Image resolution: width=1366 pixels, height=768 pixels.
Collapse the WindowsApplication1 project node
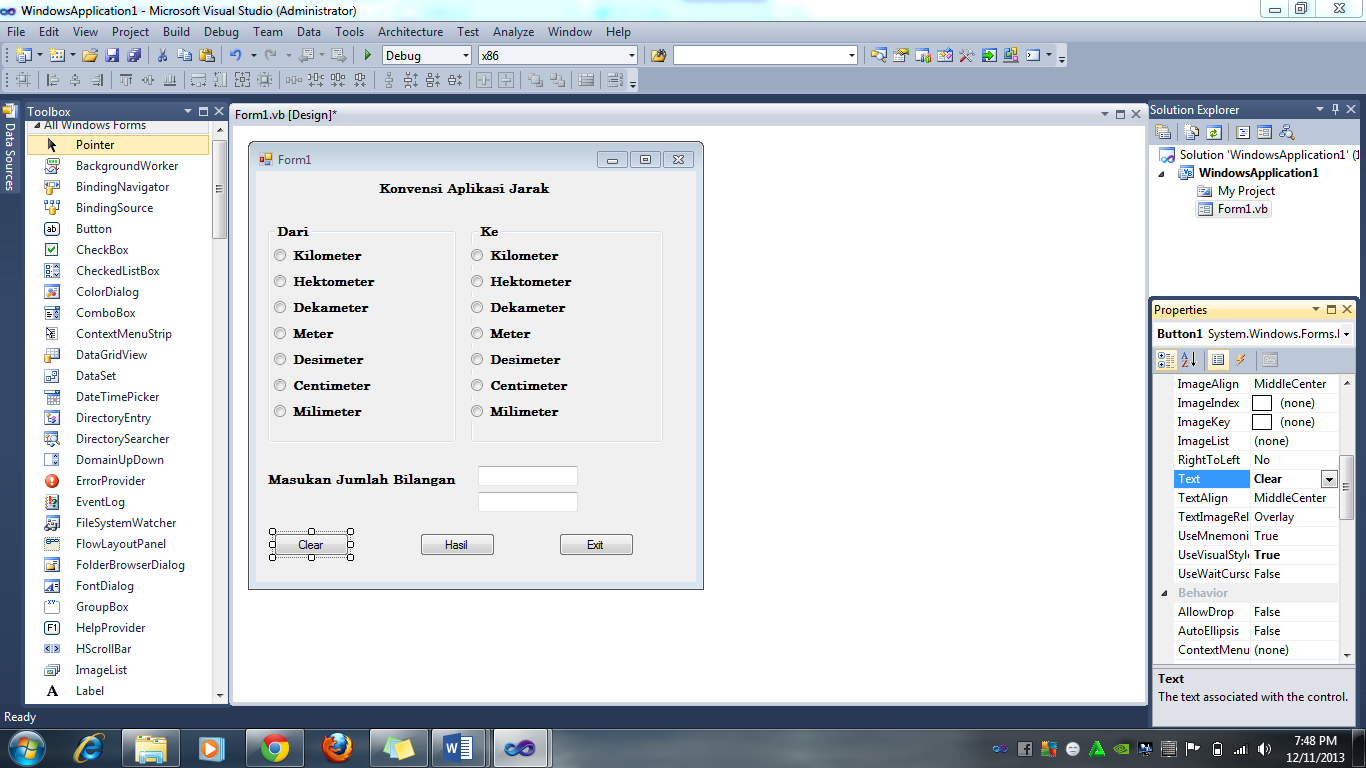pos(1162,173)
